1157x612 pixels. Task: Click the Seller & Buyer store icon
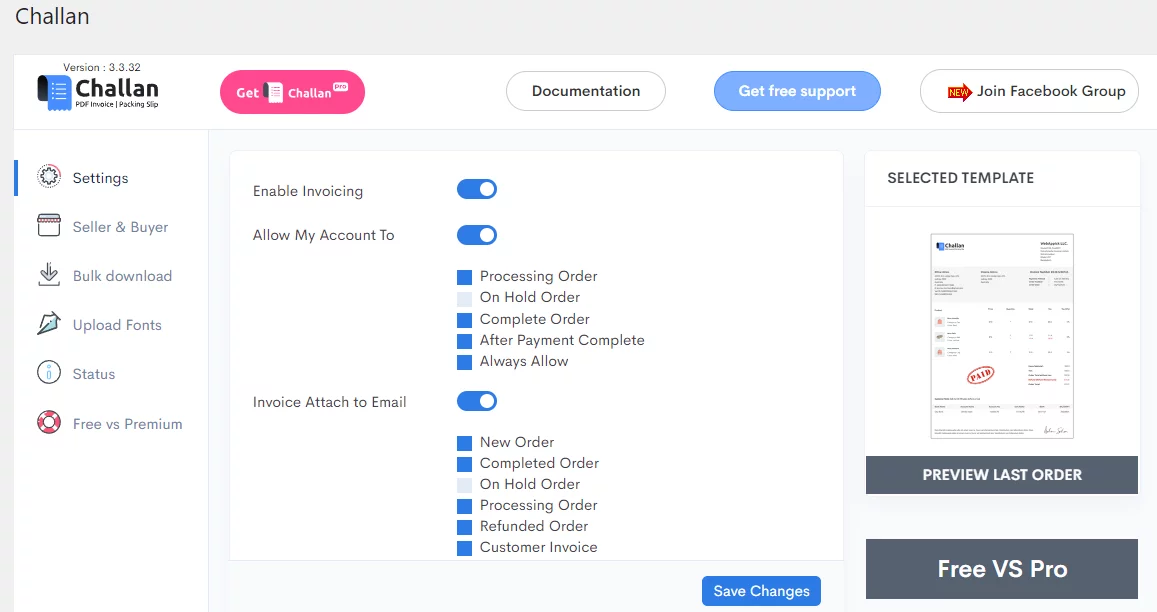click(49, 225)
